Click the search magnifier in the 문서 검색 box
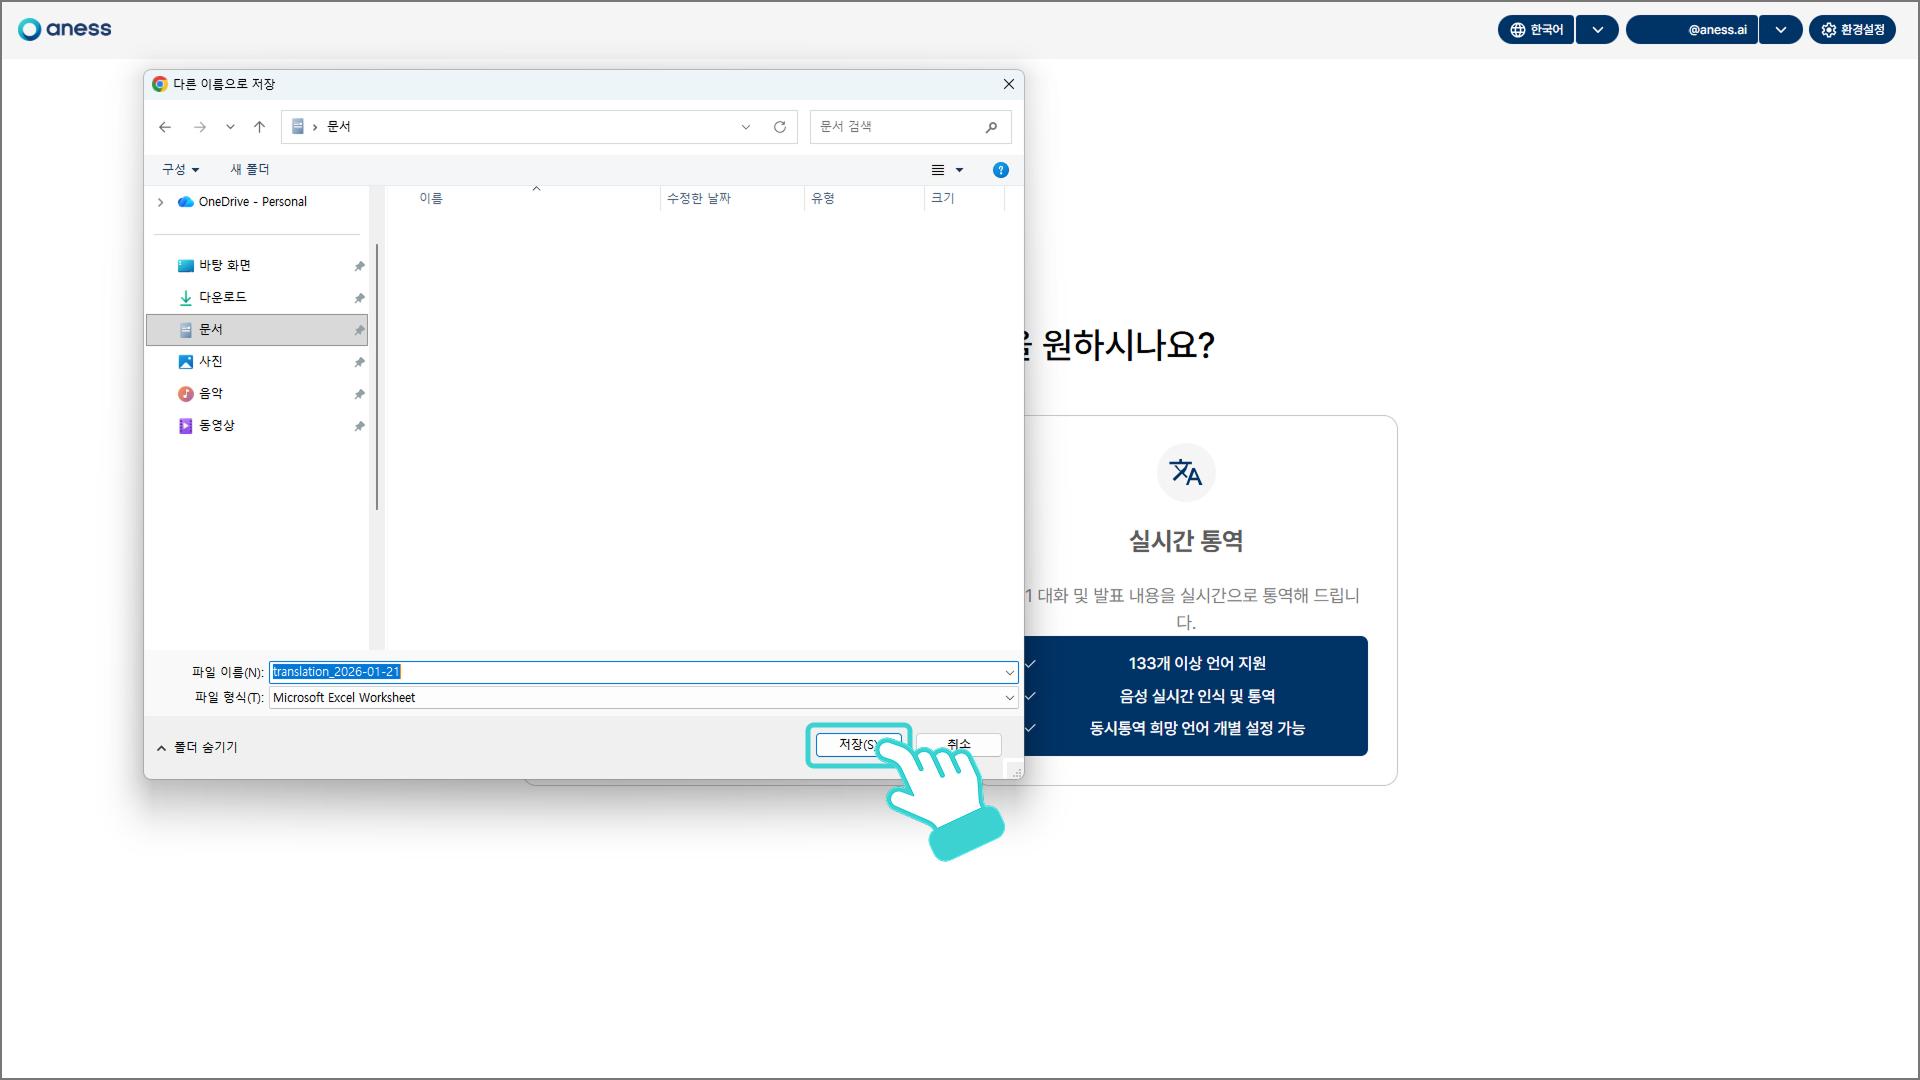 pos(991,127)
